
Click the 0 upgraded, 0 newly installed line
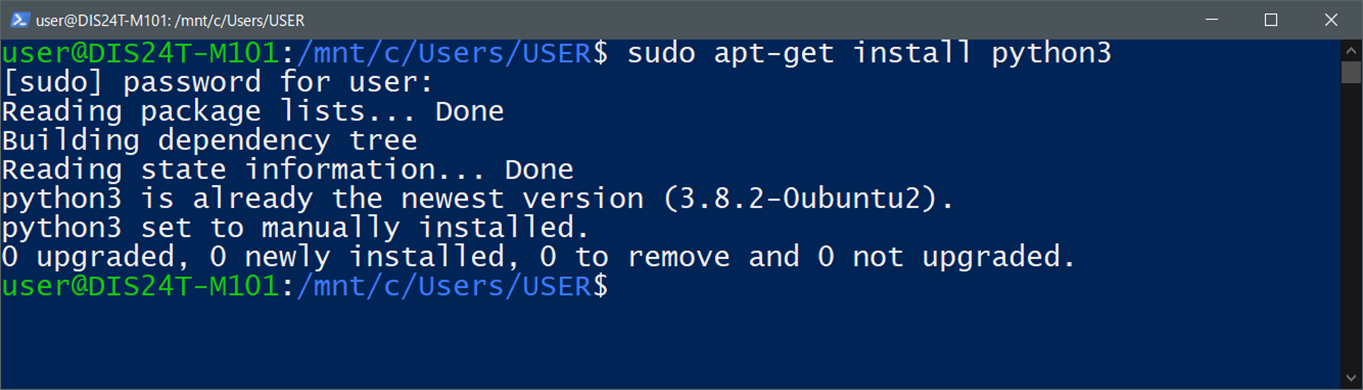point(538,257)
